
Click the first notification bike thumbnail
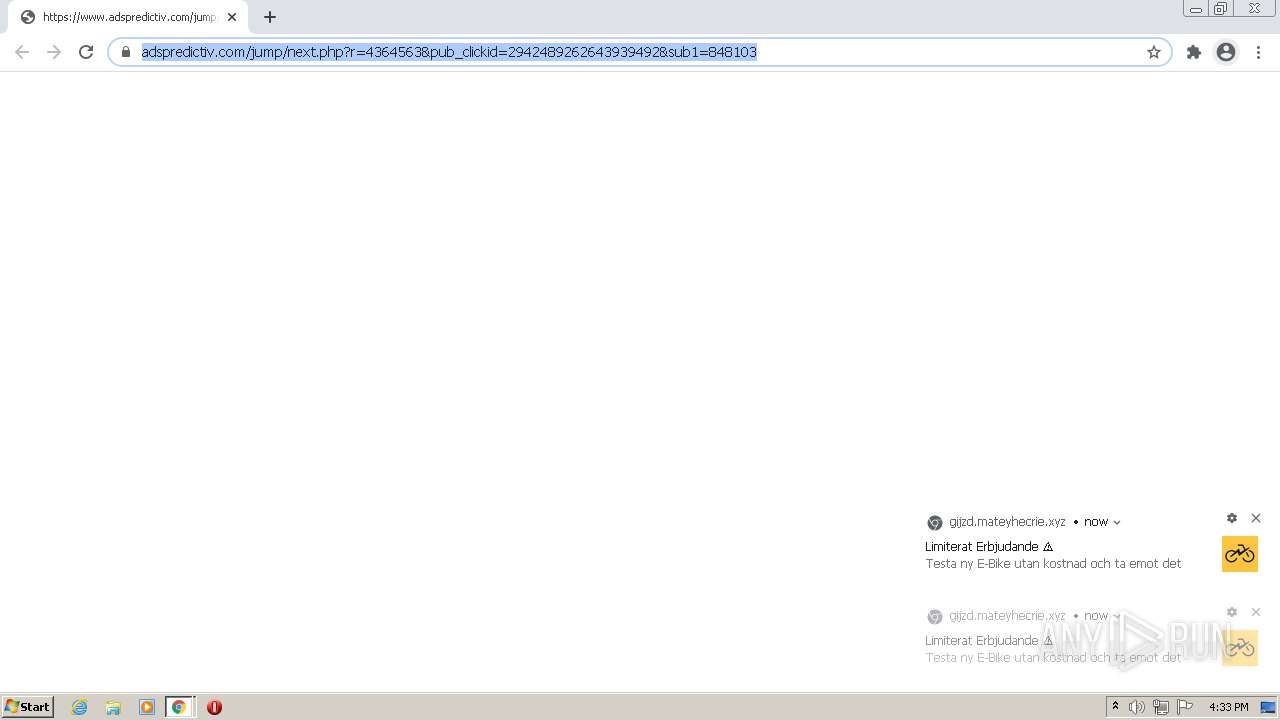(x=1240, y=554)
